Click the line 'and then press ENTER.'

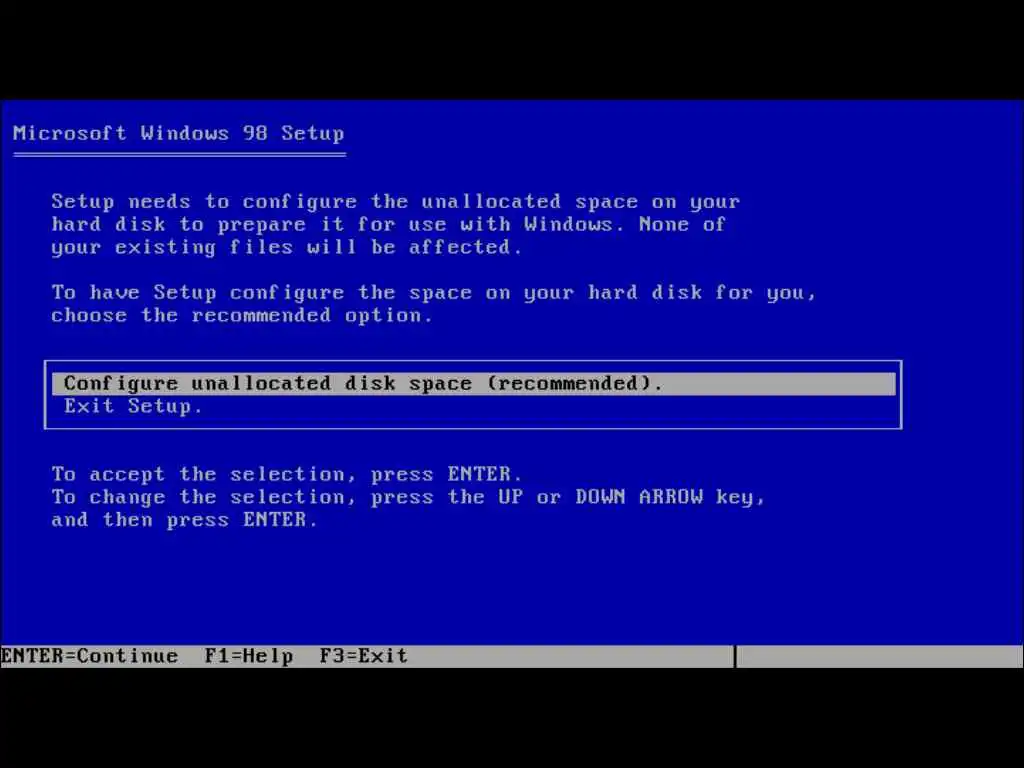[184, 520]
